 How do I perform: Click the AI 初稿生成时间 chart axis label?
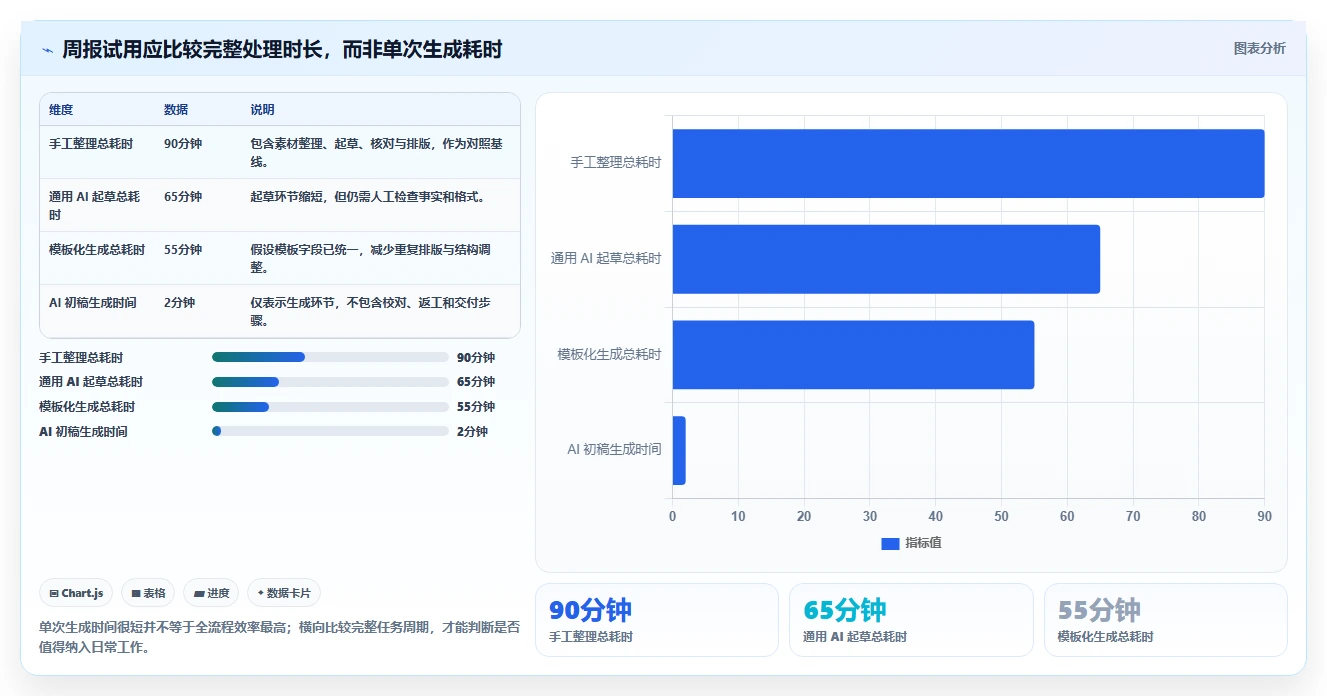(x=614, y=450)
